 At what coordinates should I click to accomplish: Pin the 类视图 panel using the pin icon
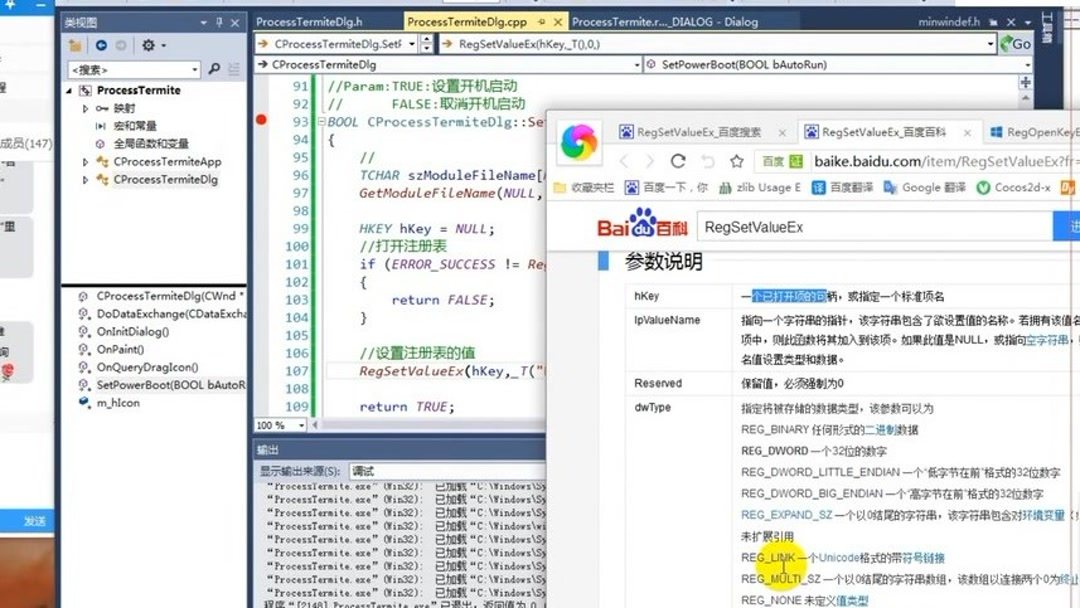coord(219,22)
